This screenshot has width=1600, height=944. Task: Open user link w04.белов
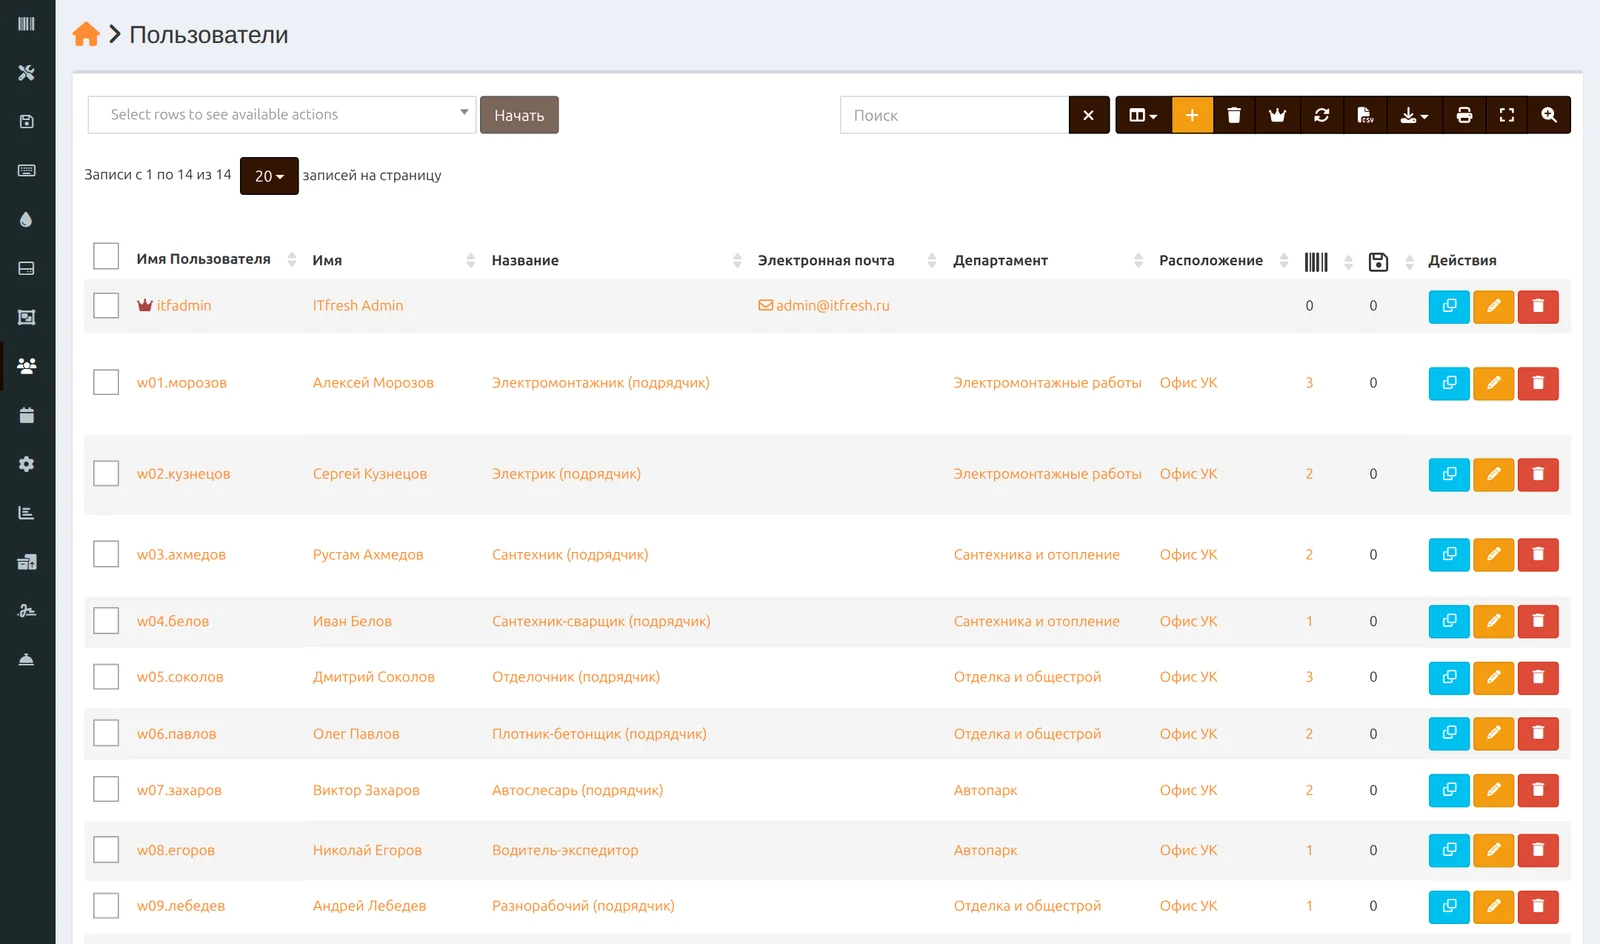click(173, 621)
